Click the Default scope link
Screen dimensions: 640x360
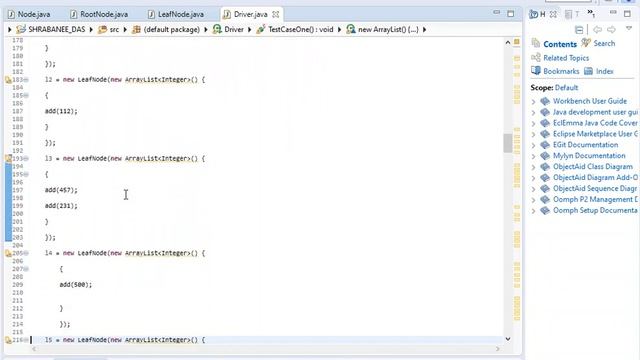click(566, 88)
